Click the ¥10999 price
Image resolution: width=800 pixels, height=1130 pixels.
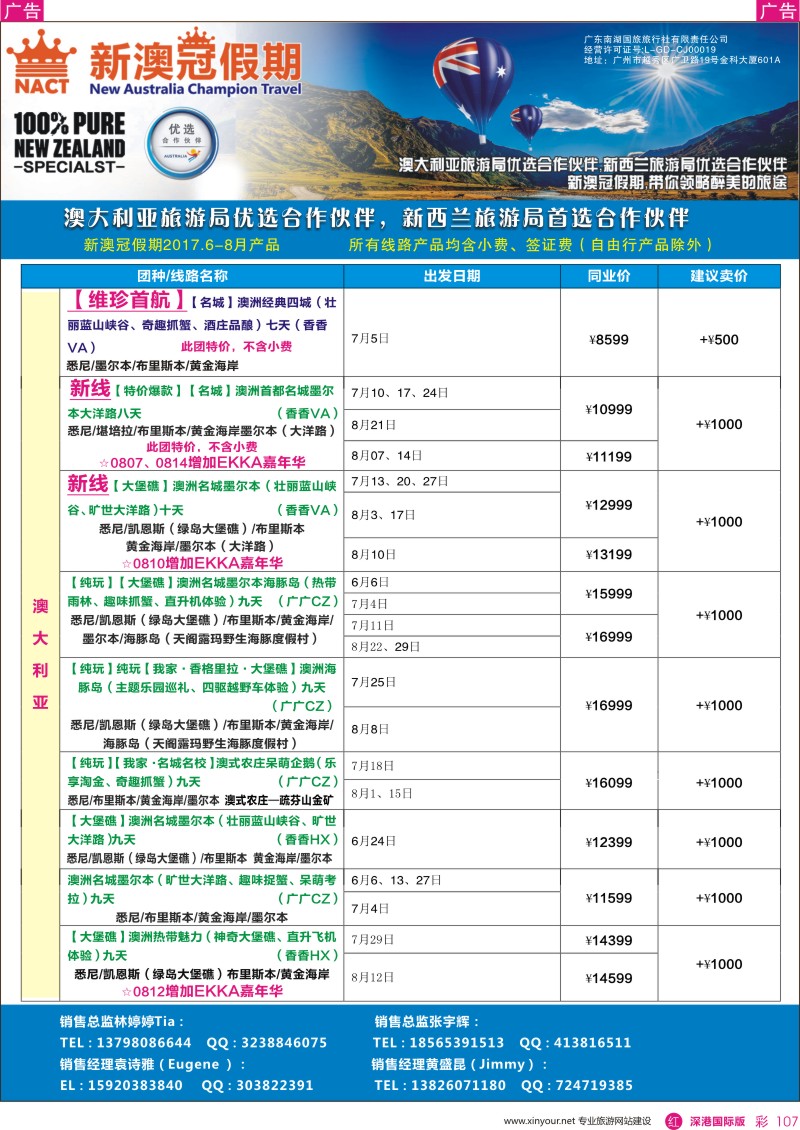pyautogui.click(x=609, y=409)
